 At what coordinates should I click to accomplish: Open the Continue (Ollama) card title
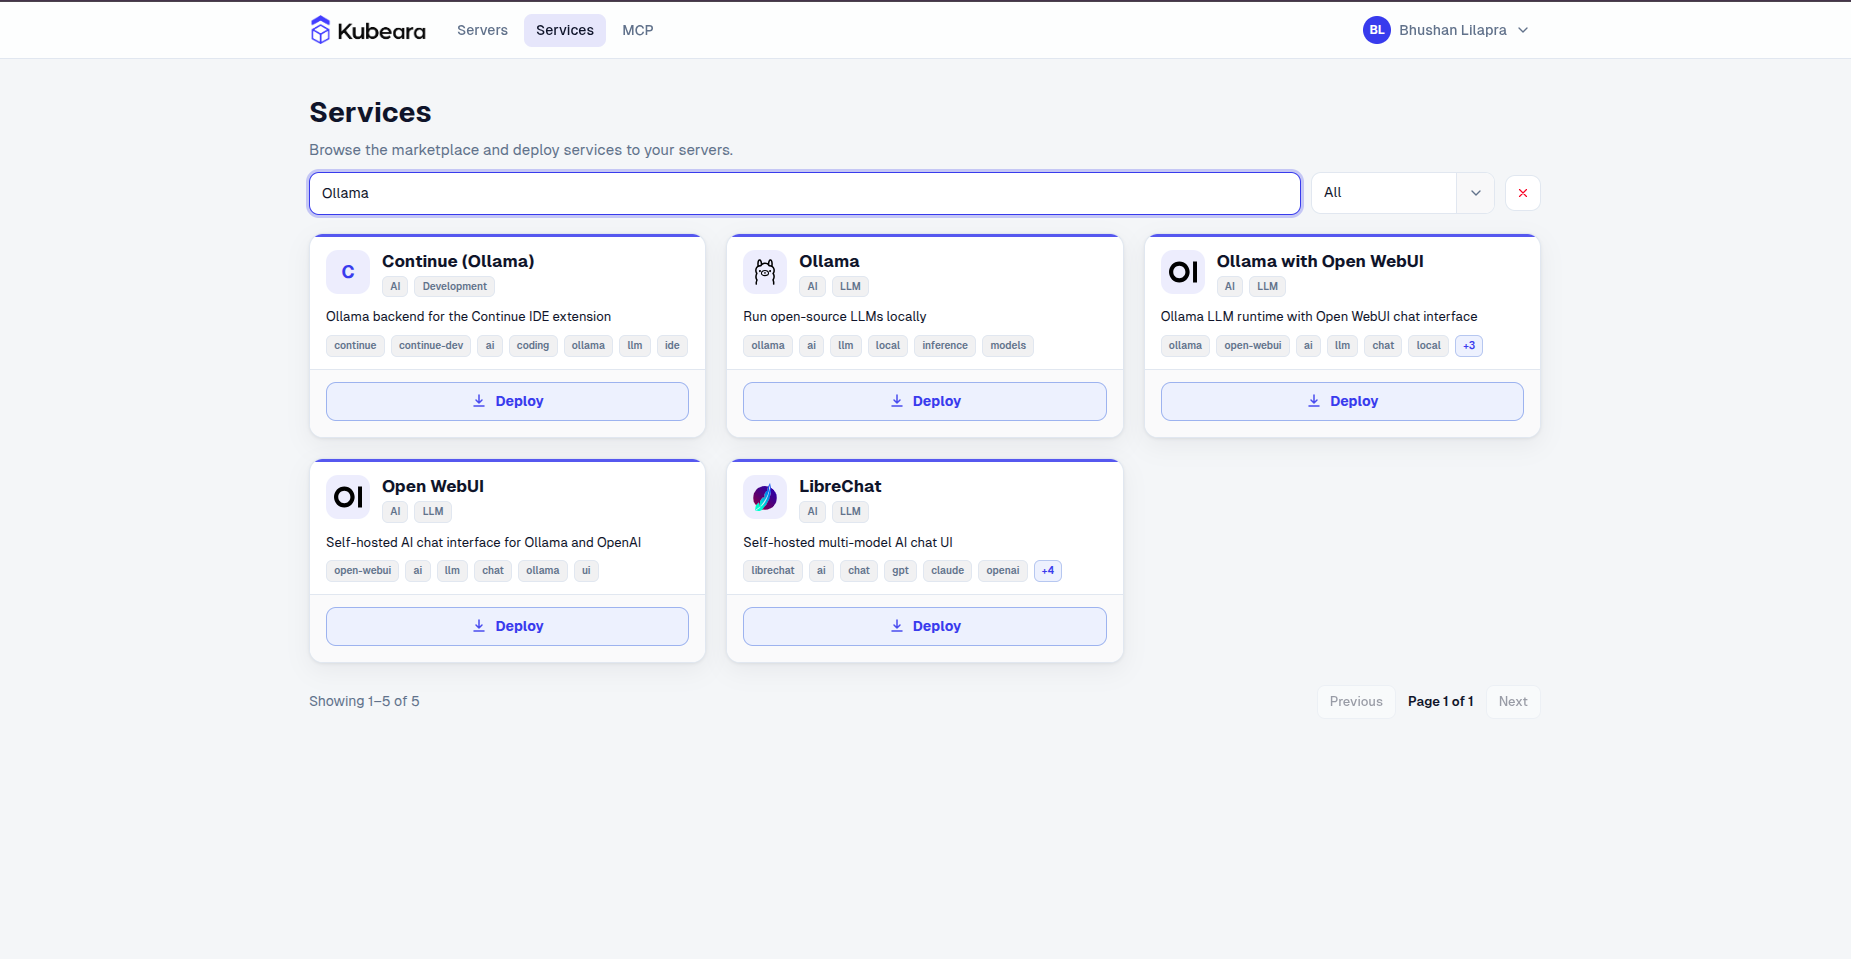[458, 261]
